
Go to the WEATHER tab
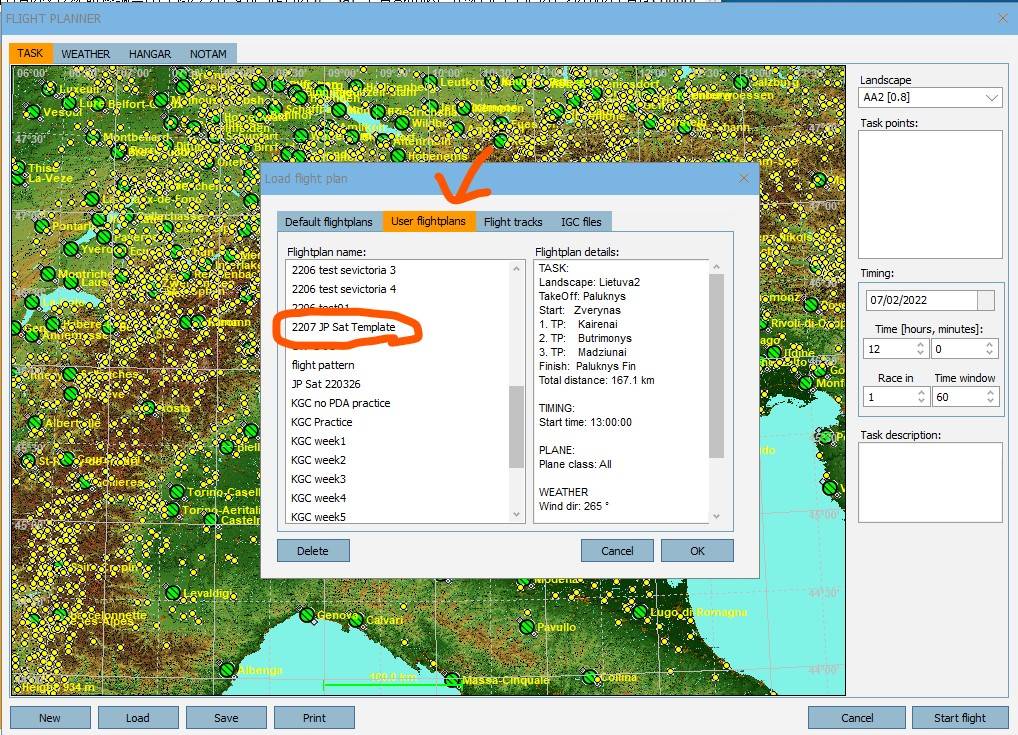tap(85, 54)
